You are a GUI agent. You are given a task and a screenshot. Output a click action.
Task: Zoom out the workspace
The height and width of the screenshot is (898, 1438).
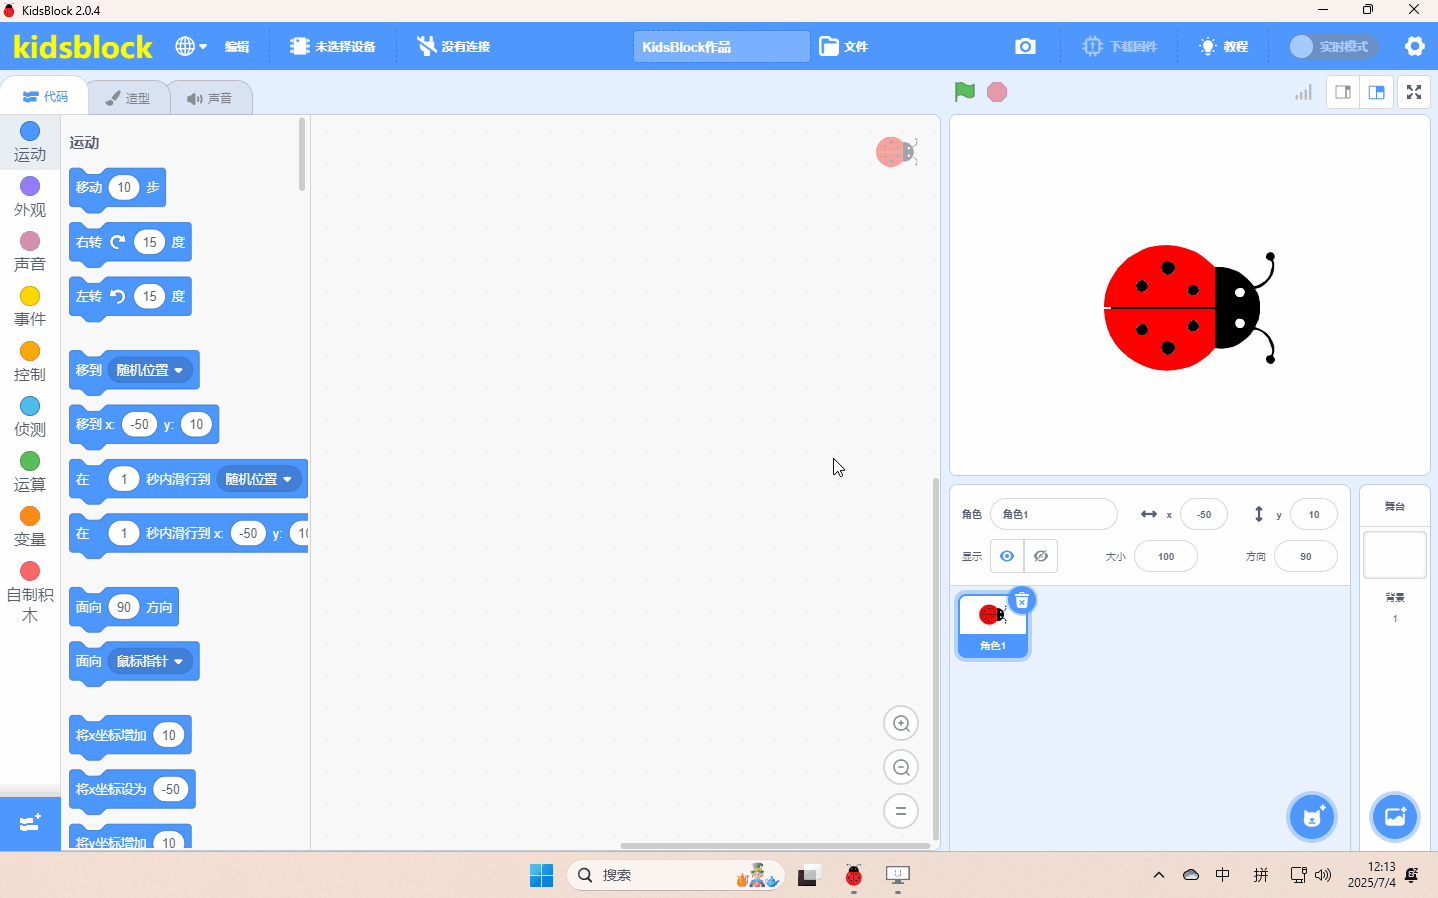(901, 767)
